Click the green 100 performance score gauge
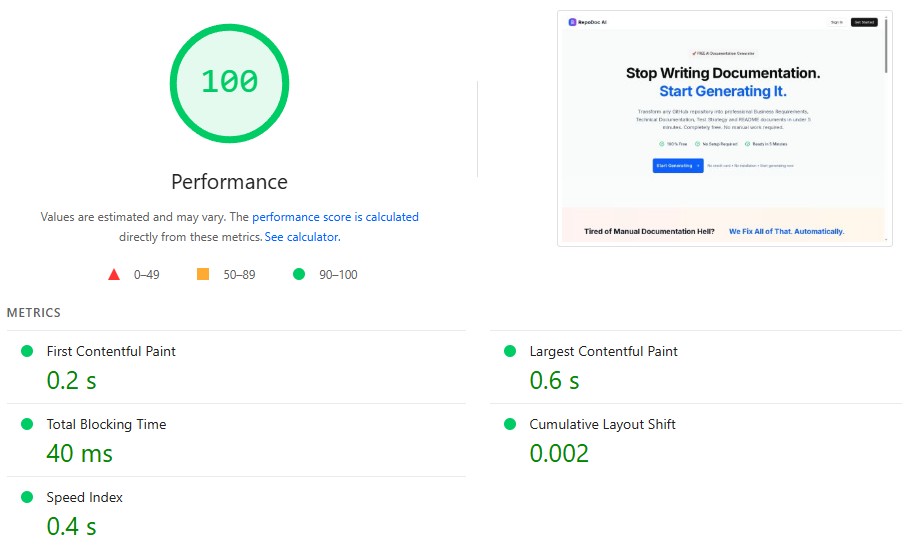This screenshot has width=923, height=546. pos(229,82)
